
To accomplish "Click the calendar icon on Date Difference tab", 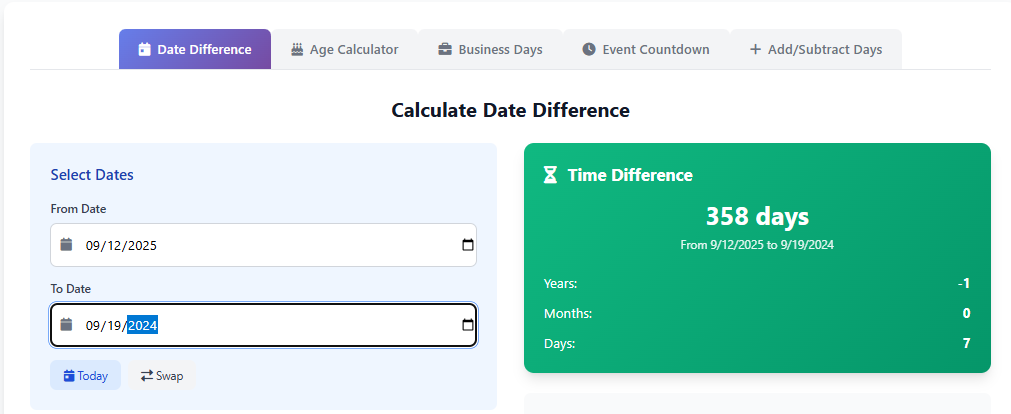I will point(144,49).
